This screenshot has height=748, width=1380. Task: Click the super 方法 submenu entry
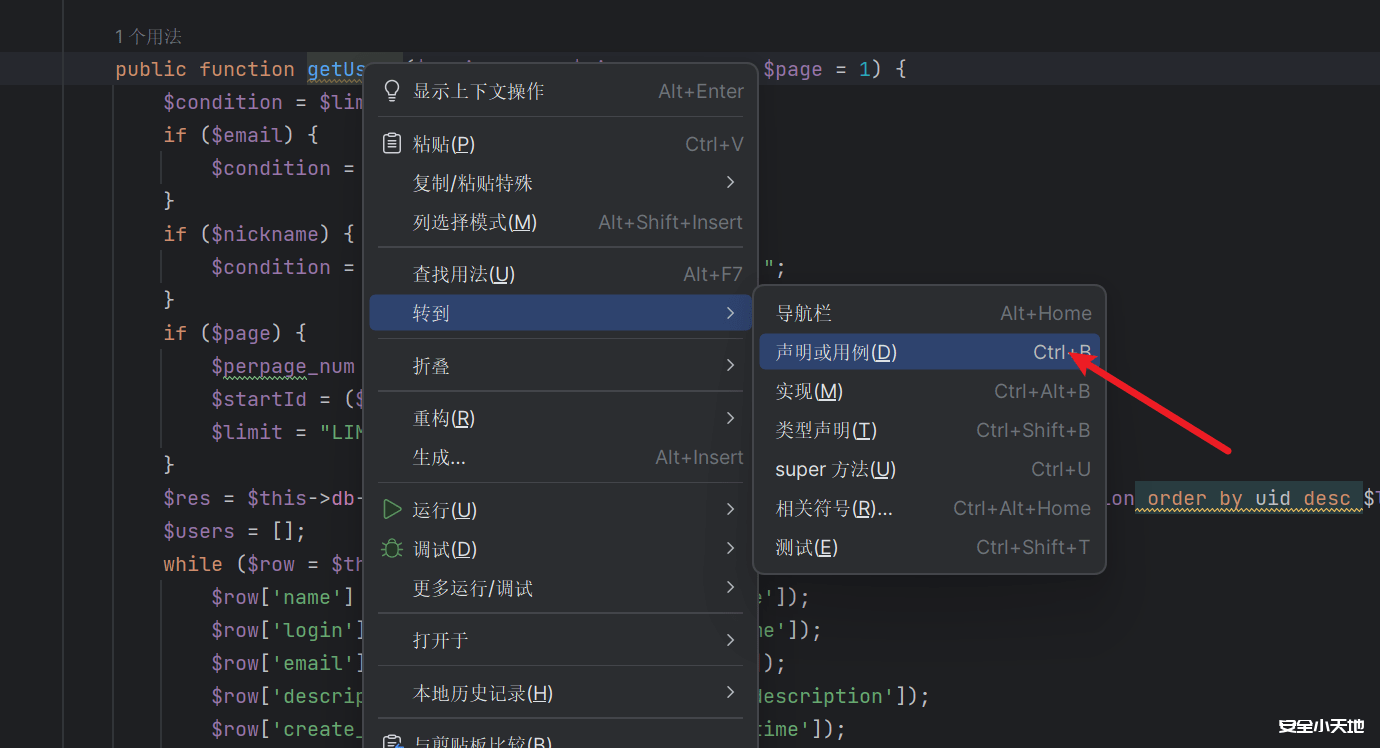click(834, 469)
